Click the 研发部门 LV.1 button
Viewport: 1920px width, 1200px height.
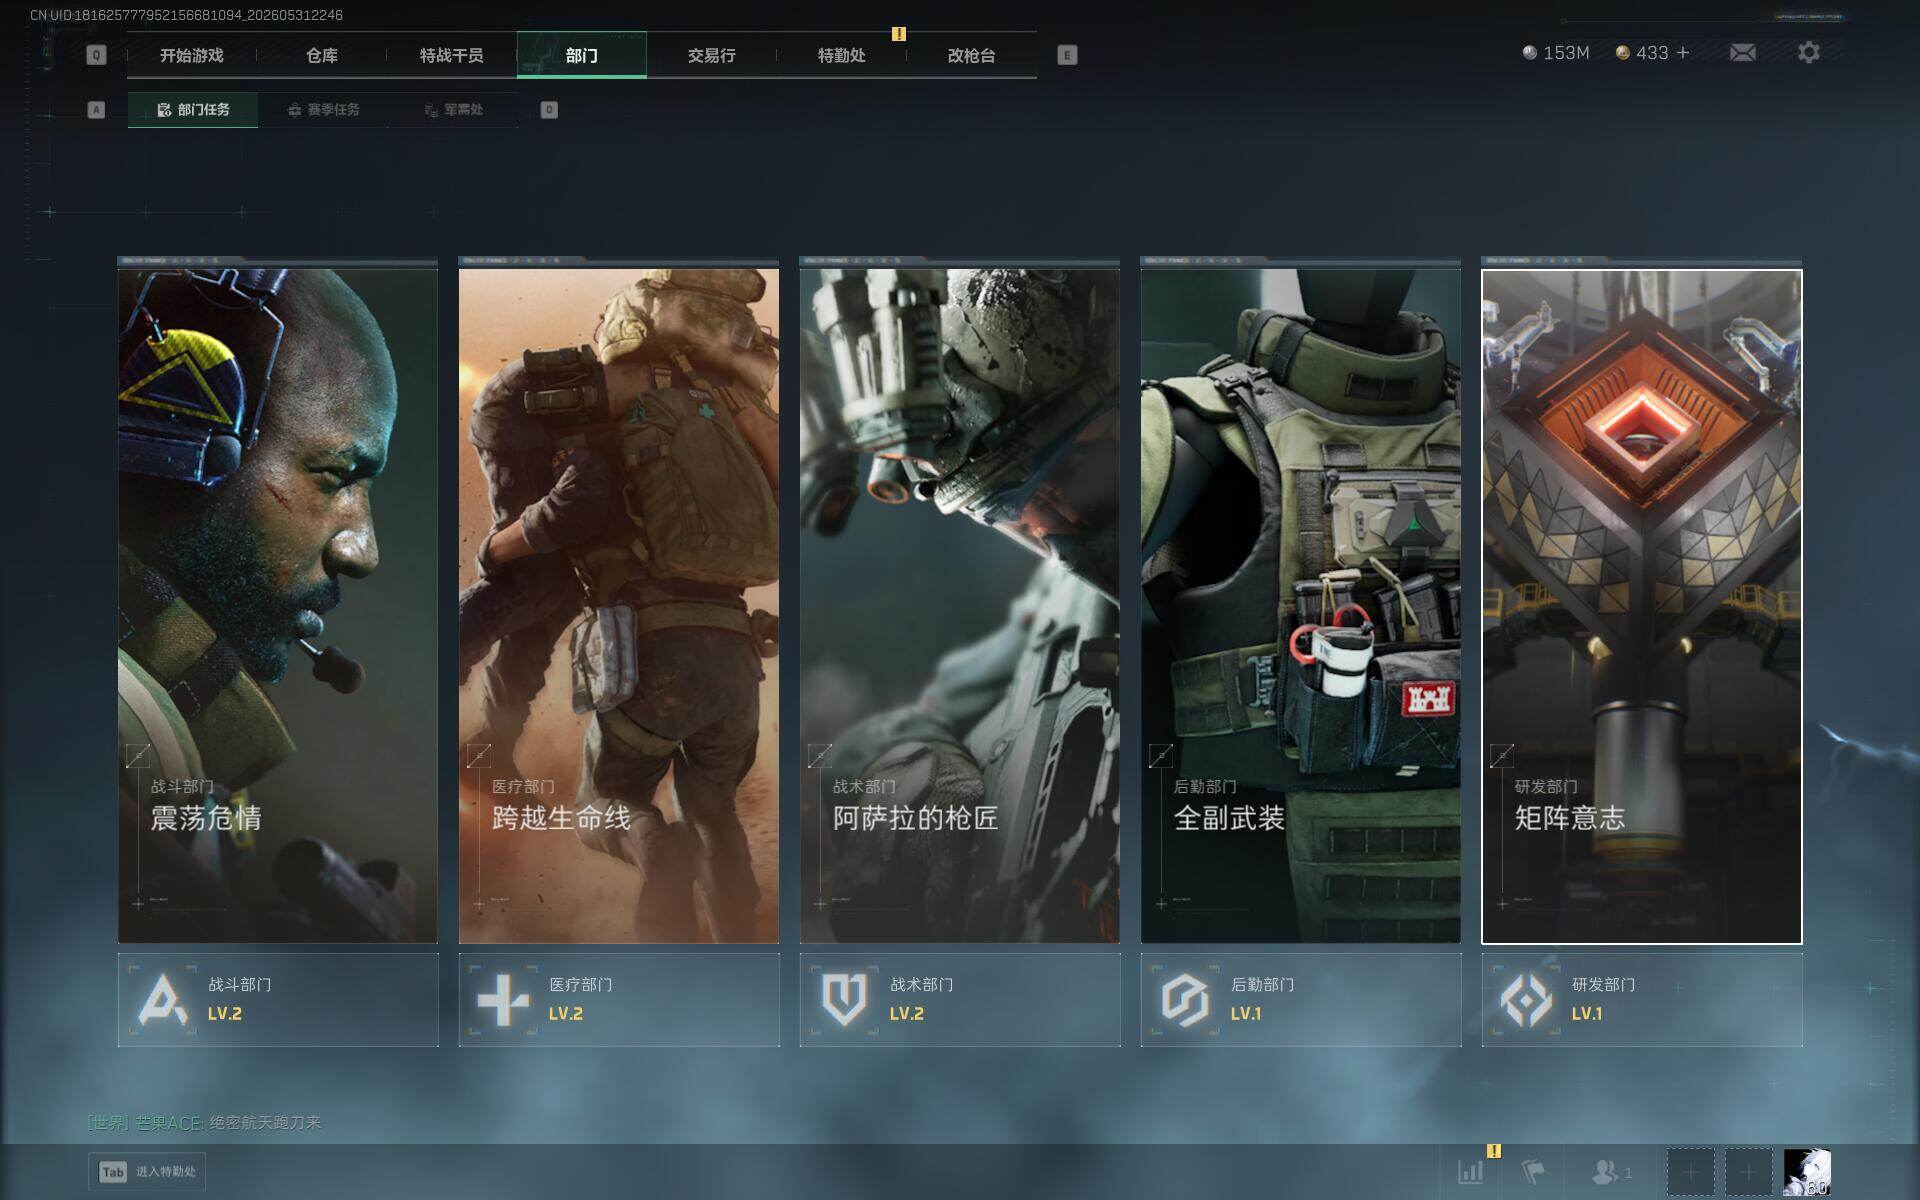1642,1000
